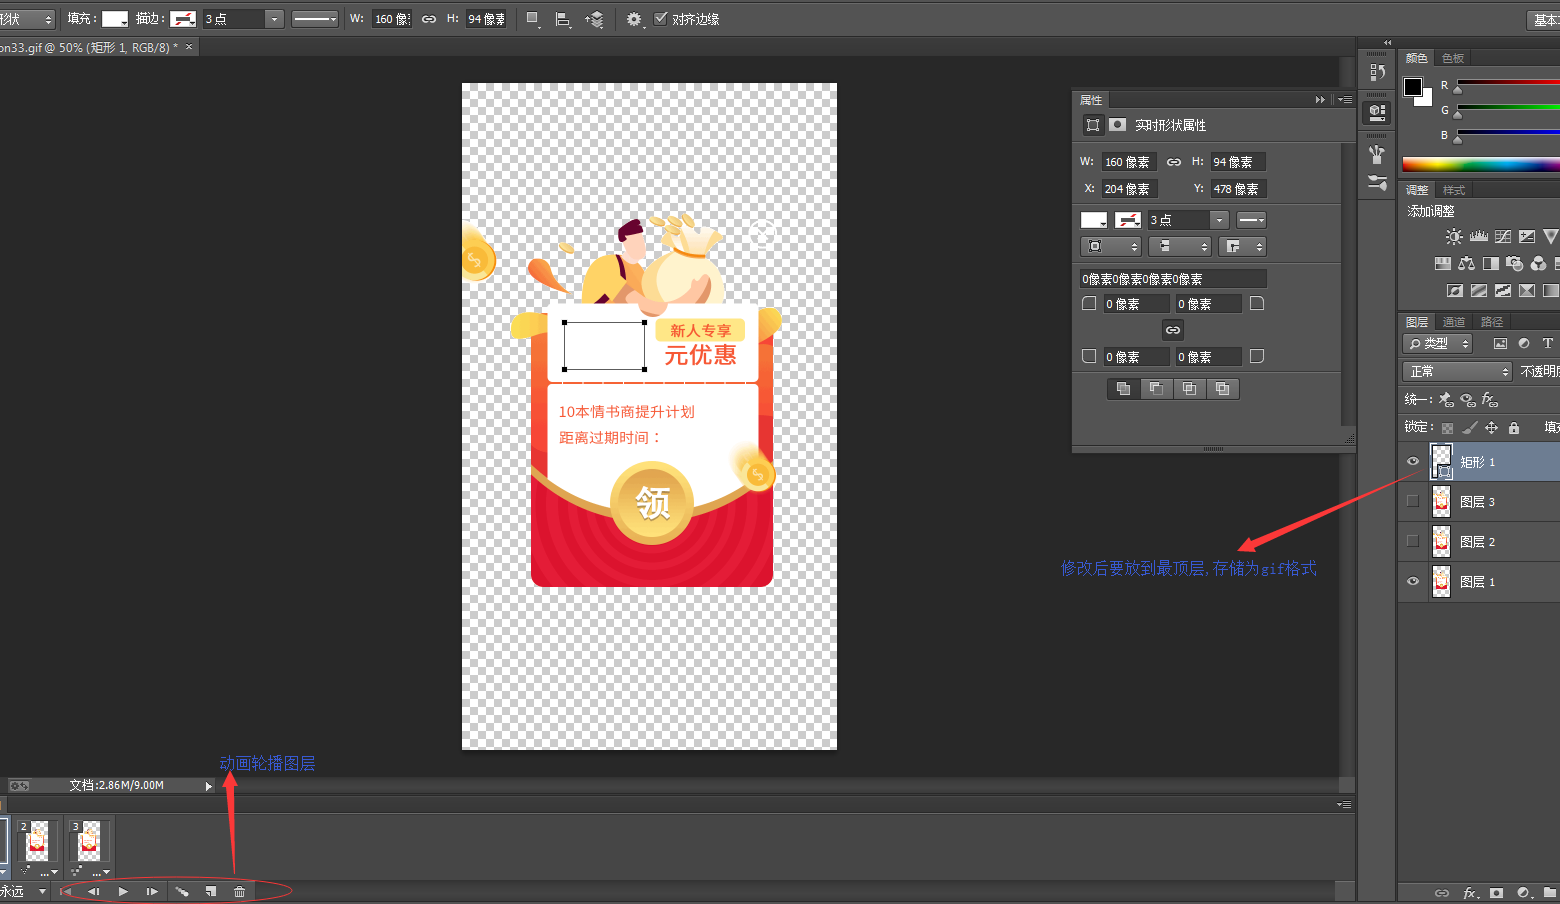Open the 正常 blend mode dropdown
Screen dimensions: 1560x904
pos(1458,371)
